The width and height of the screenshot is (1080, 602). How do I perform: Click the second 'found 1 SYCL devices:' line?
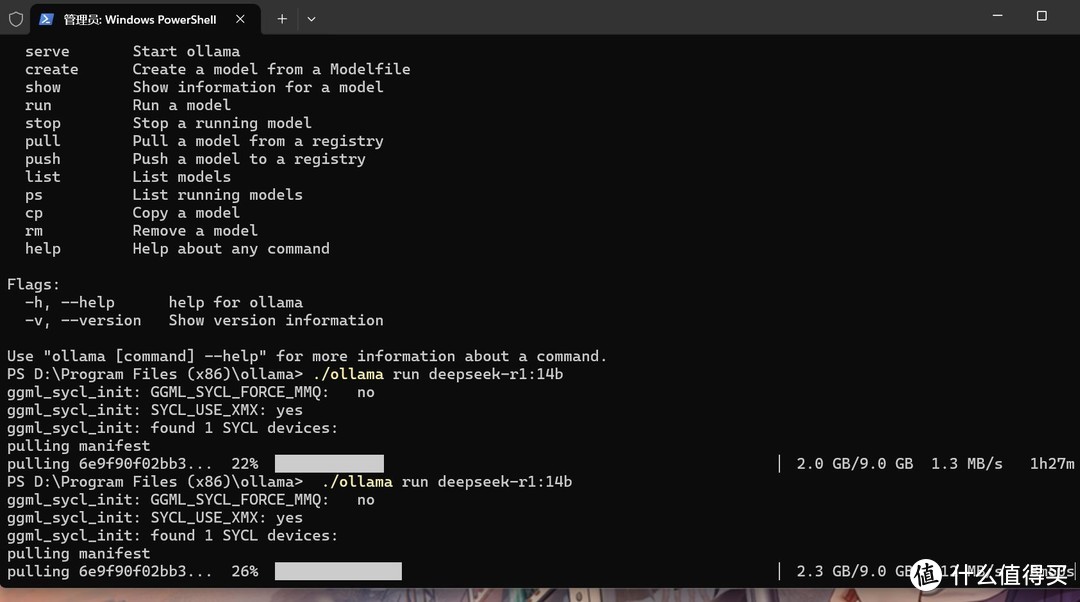tap(173, 535)
